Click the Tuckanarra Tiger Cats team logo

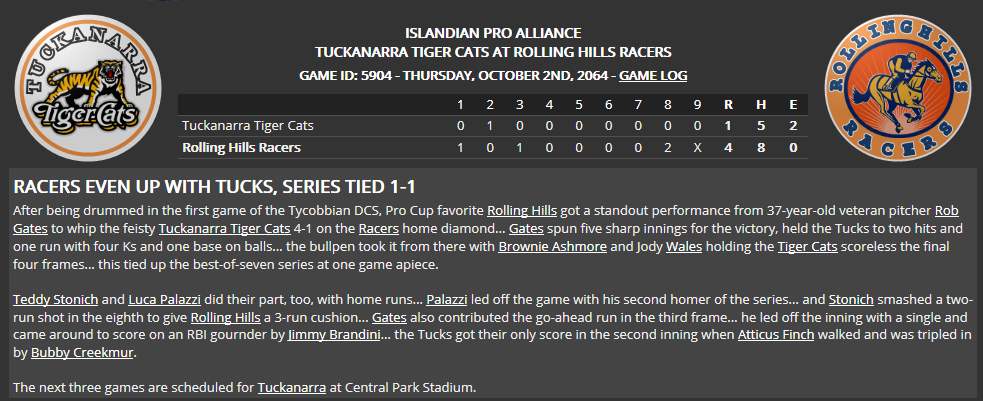point(88,88)
